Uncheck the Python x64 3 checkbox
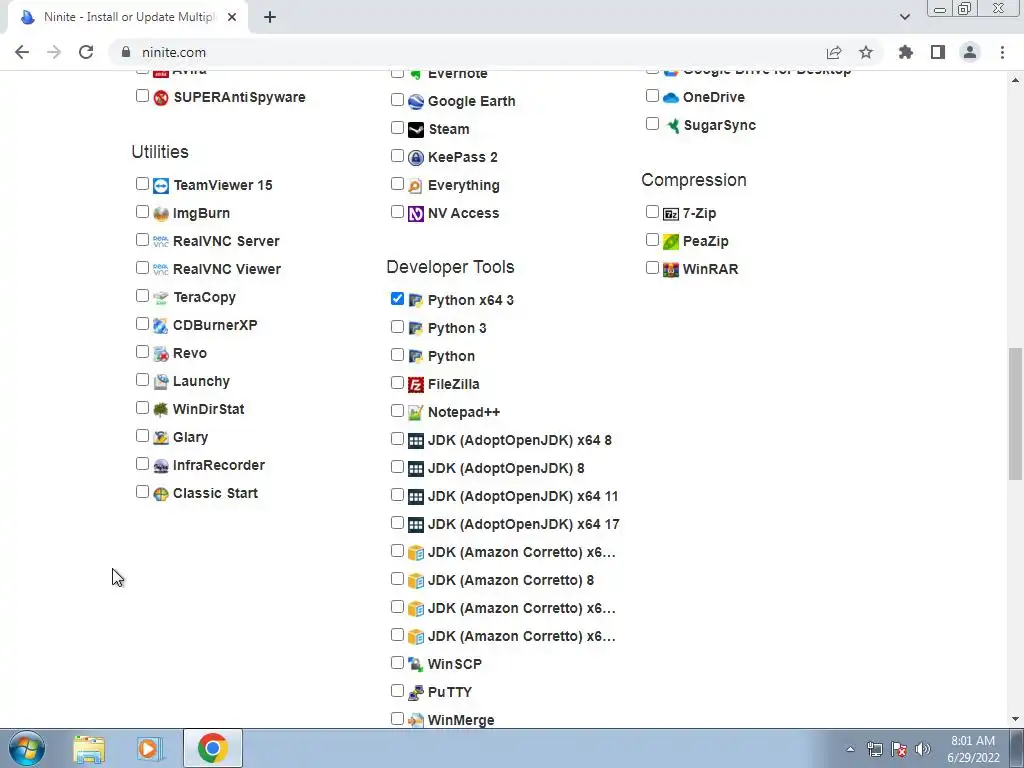The width and height of the screenshot is (1024, 768). pyautogui.click(x=397, y=298)
